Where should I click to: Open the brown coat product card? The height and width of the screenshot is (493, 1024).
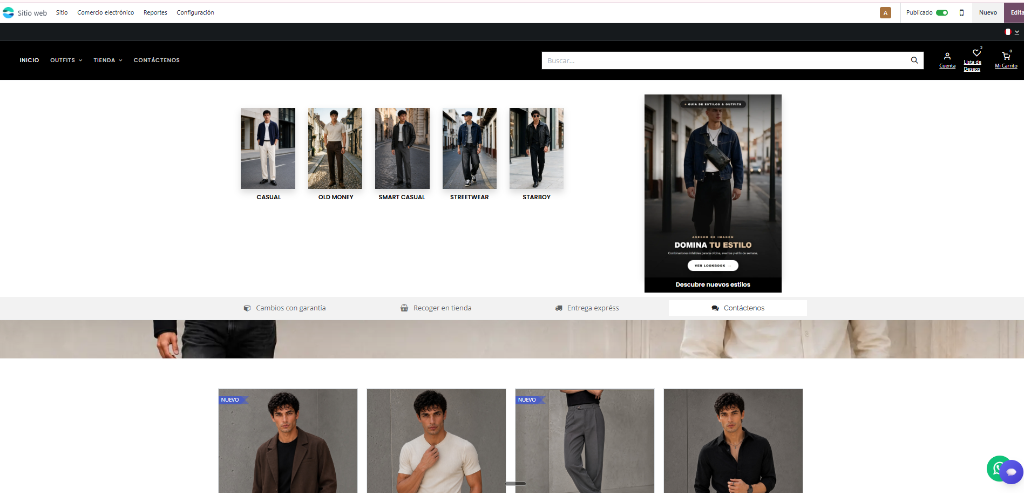click(288, 441)
